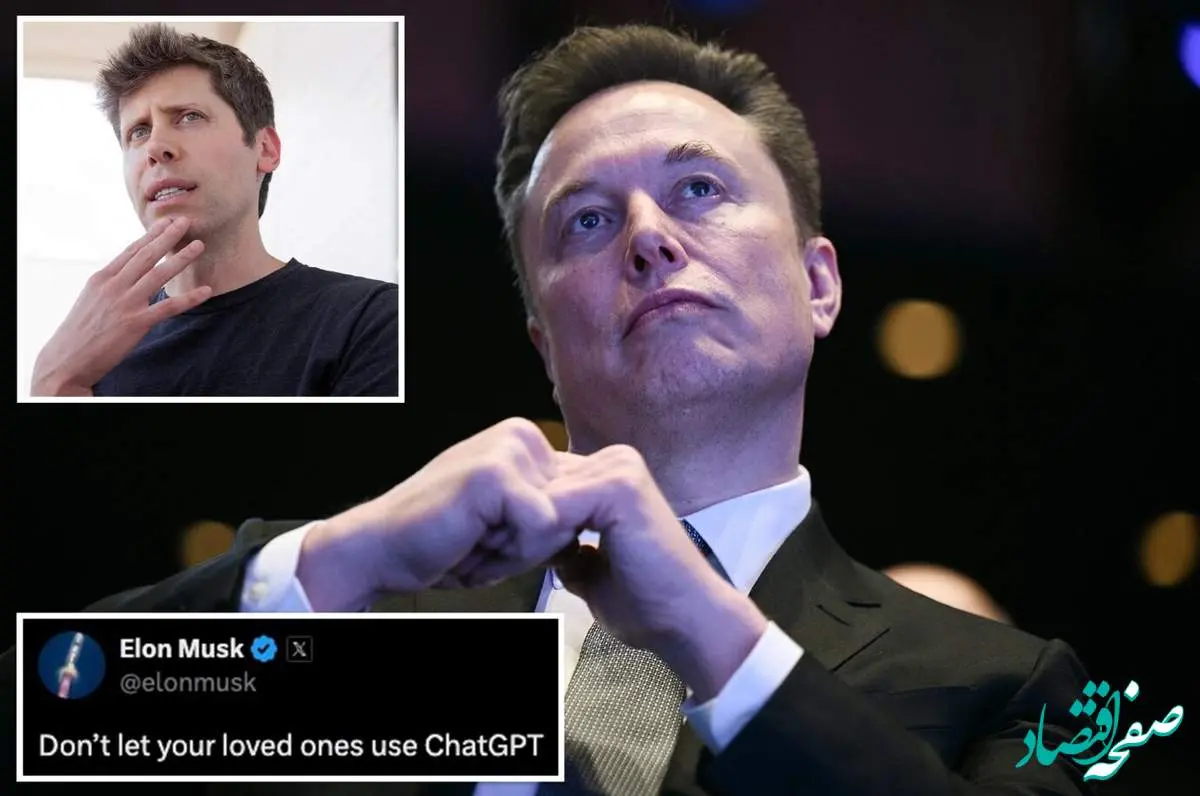
Task: Click the orange bokeh light beside the man's cheek
Action: coord(917,338)
